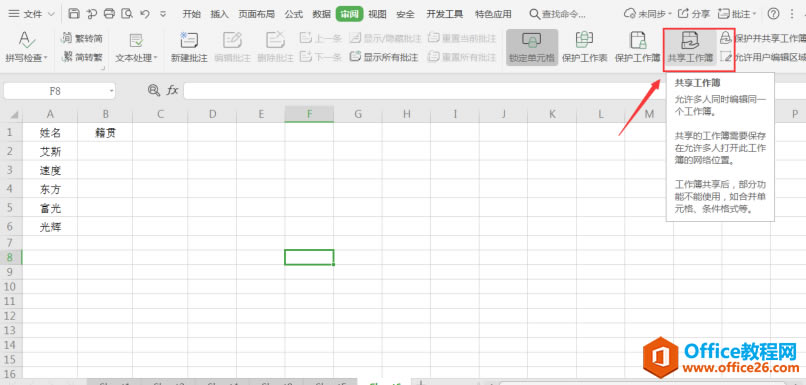Open the 批注 dropdown at top right
This screenshot has width=806, height=385.
point(738,14)
